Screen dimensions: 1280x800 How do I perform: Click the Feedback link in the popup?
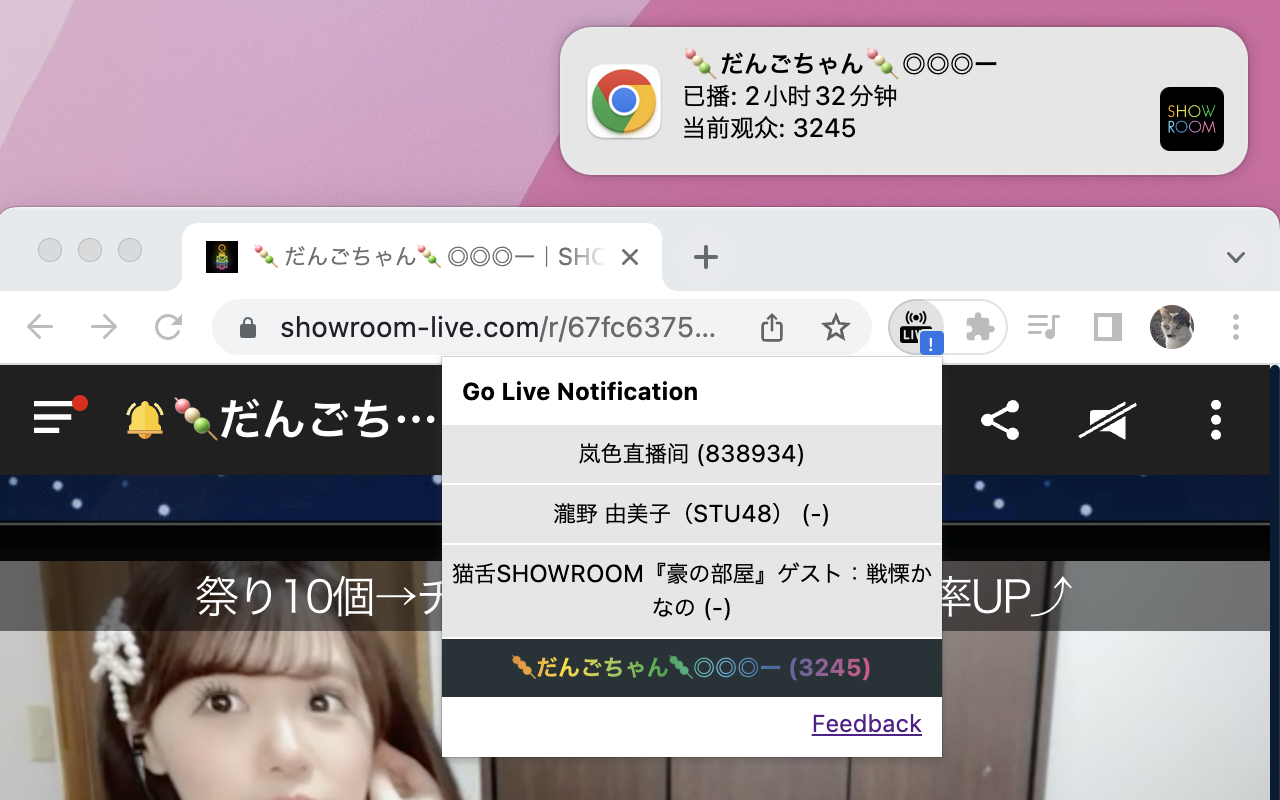(866, 723)
